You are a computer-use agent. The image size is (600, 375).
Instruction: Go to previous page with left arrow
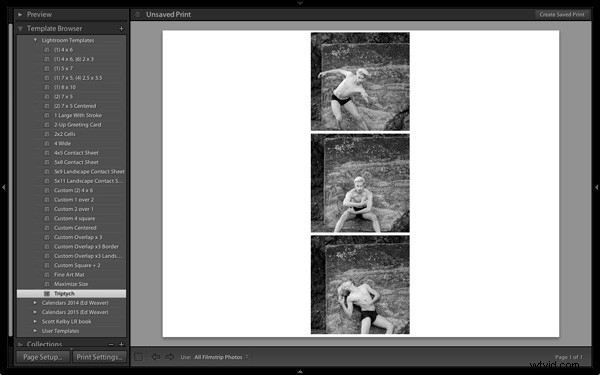(156, 357)
